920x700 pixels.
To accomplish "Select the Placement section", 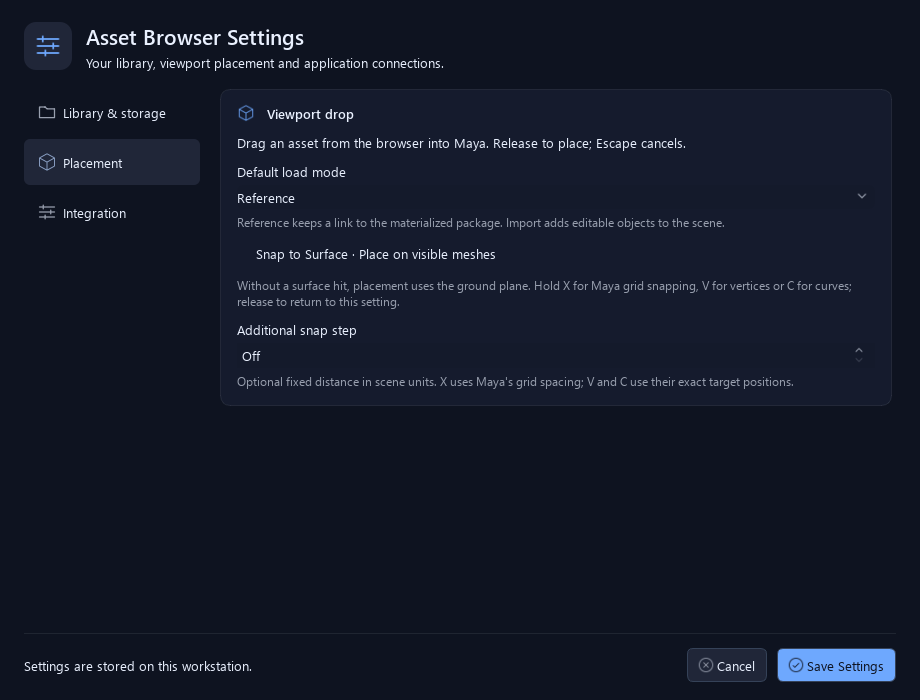I will pyautogui.click(x=112, y=163).
